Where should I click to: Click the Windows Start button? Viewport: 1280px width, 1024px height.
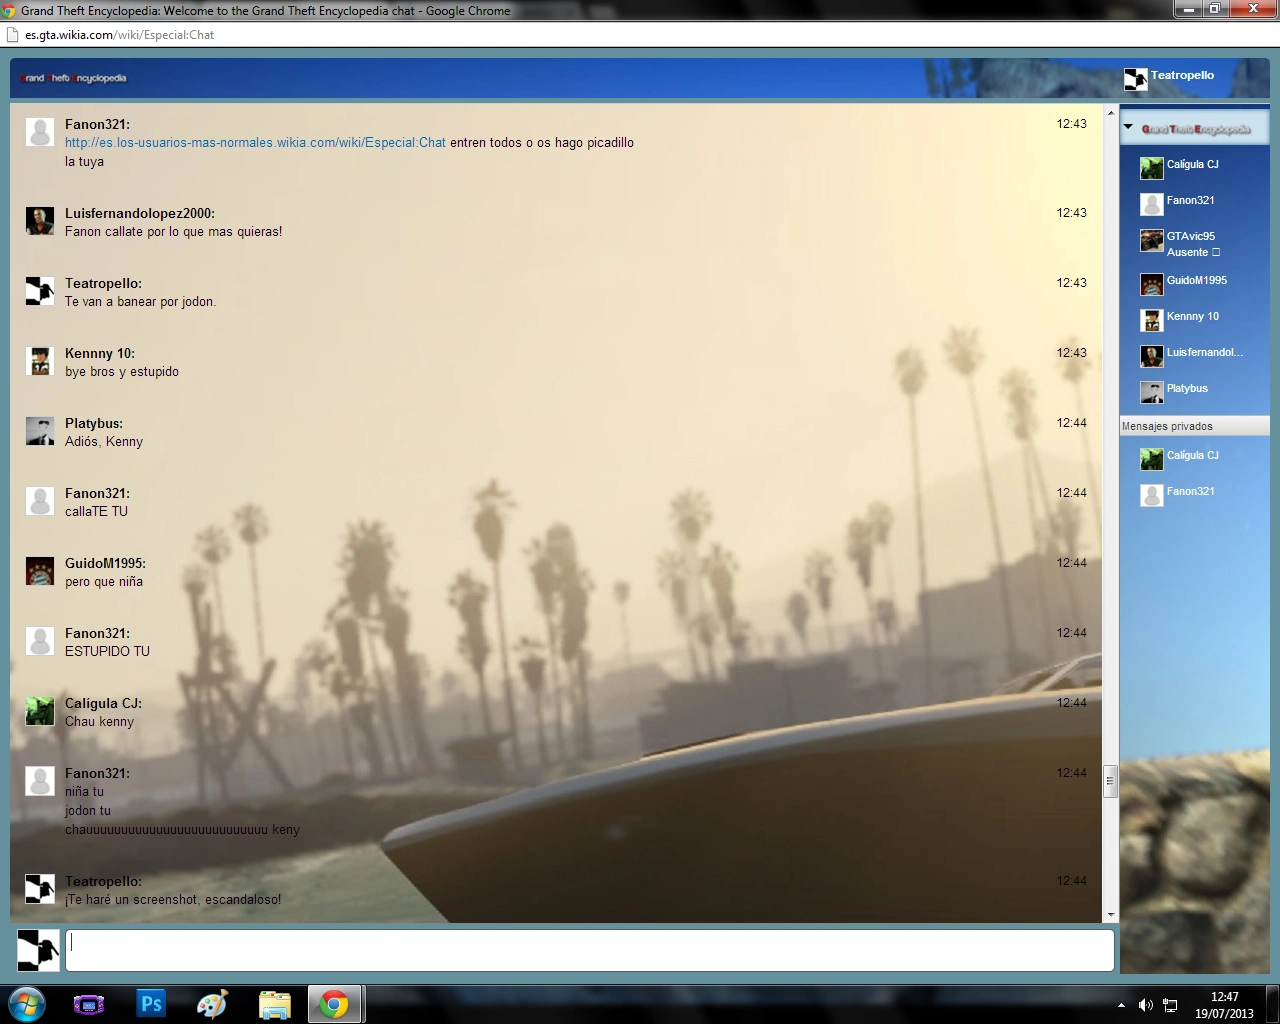[x=27, y=1004]
